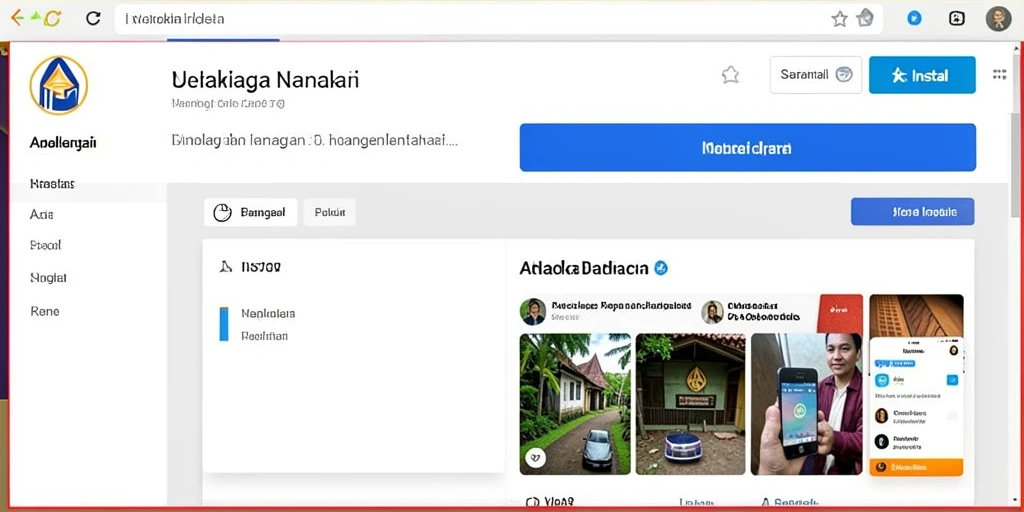Open the share icon beside the bookmark star
1024x512 pixels.
(865, 18)
